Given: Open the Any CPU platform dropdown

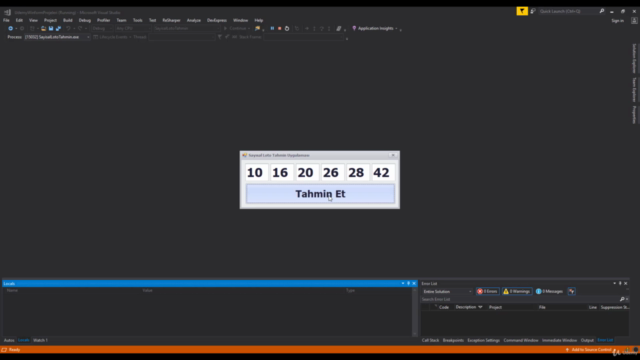Looking at the screenshot, I should tap(133, 29).
